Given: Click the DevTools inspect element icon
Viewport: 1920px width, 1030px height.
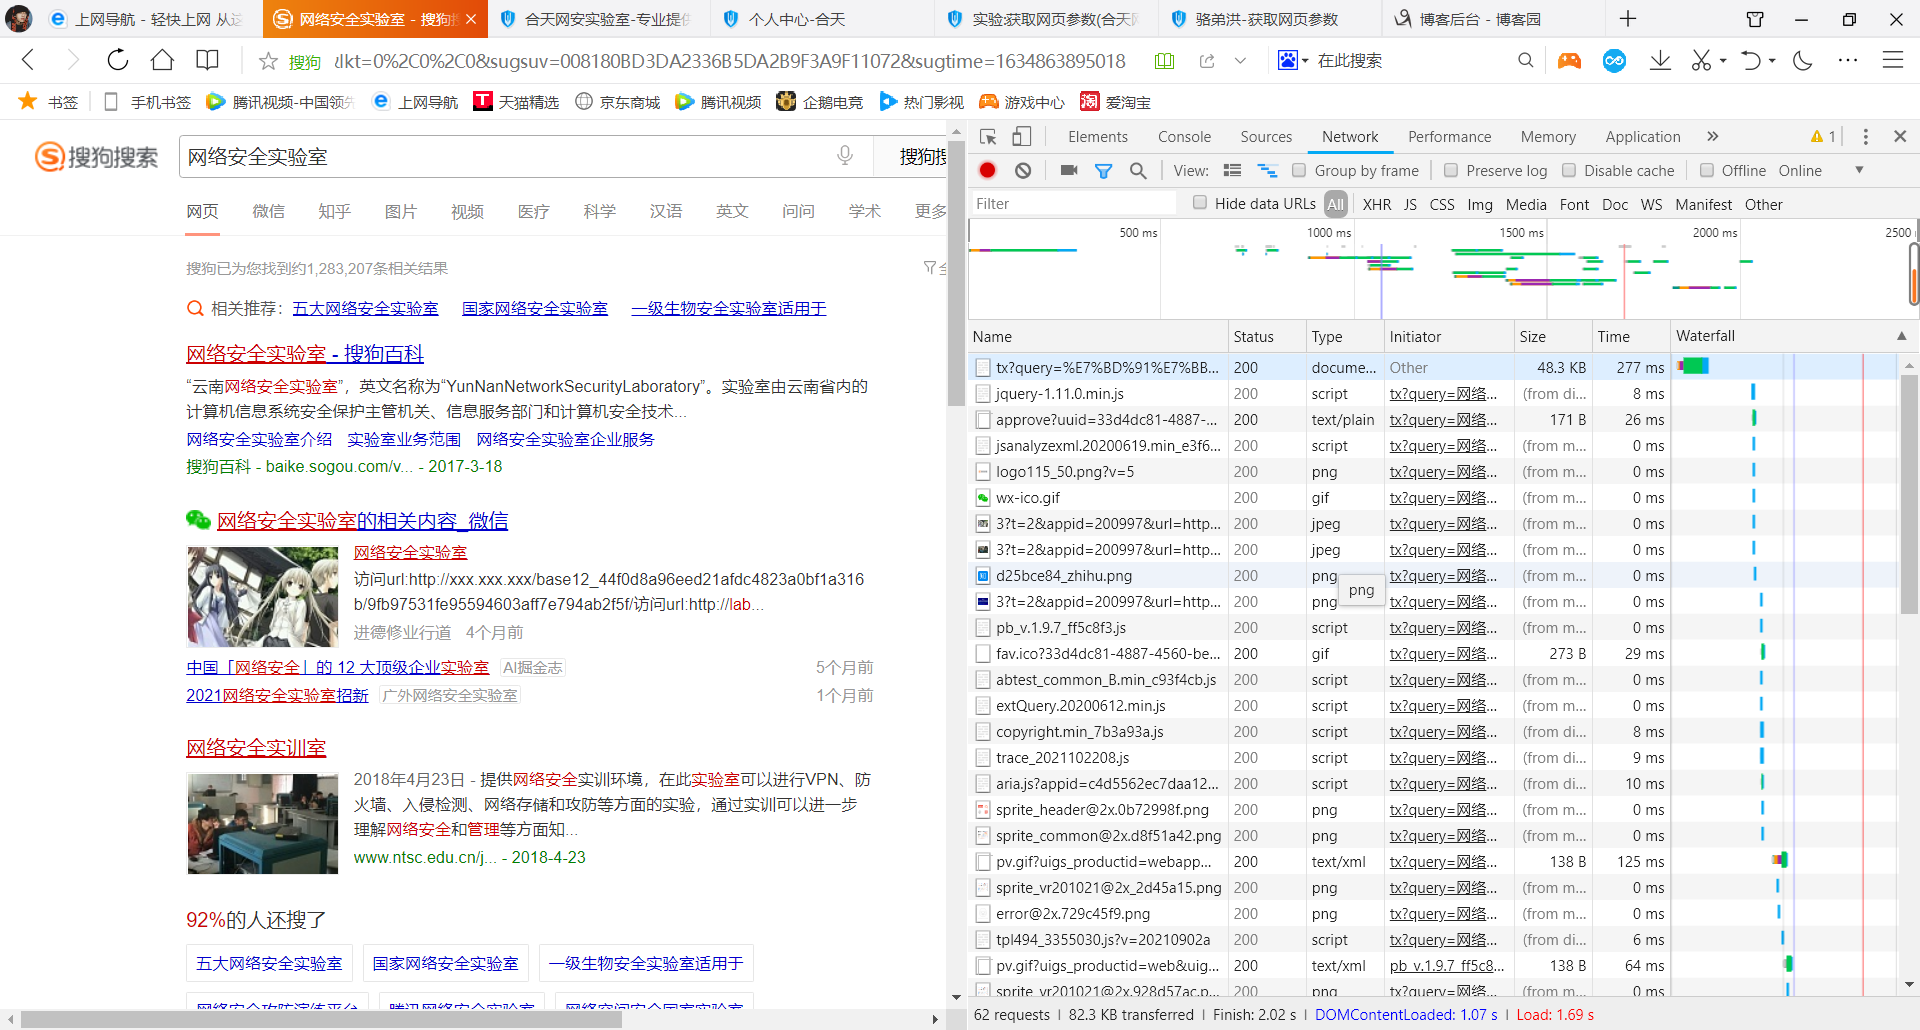Looking at the screenshot, I should point(988,137).
